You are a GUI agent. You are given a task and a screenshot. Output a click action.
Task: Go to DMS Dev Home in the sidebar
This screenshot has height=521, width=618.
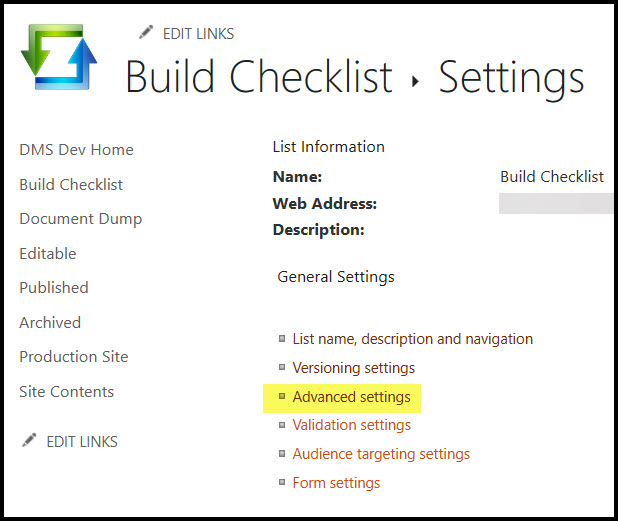point(76,150)
